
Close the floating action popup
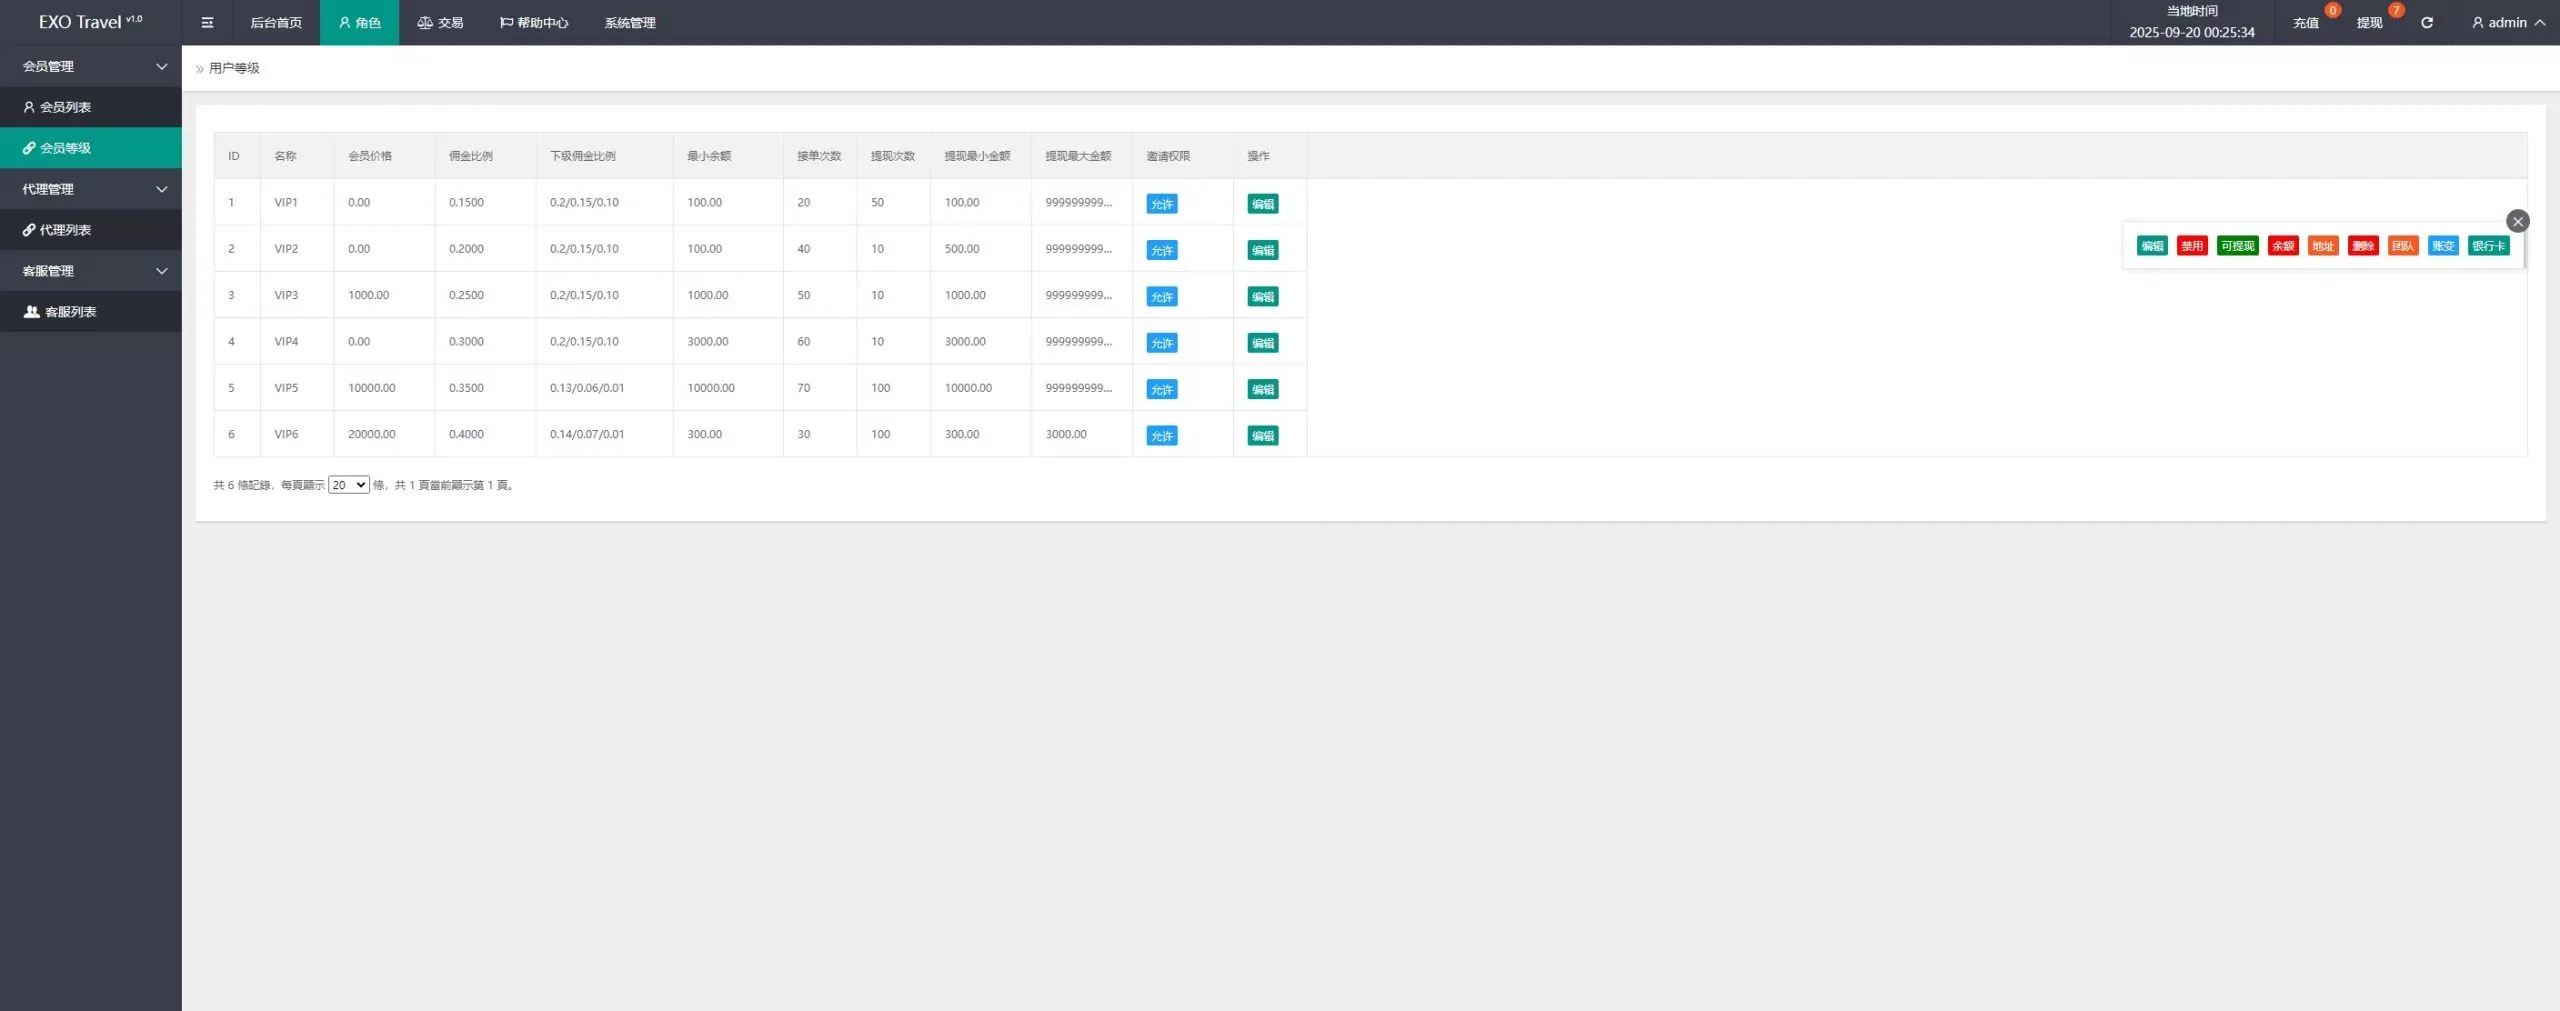point(2518,221)
